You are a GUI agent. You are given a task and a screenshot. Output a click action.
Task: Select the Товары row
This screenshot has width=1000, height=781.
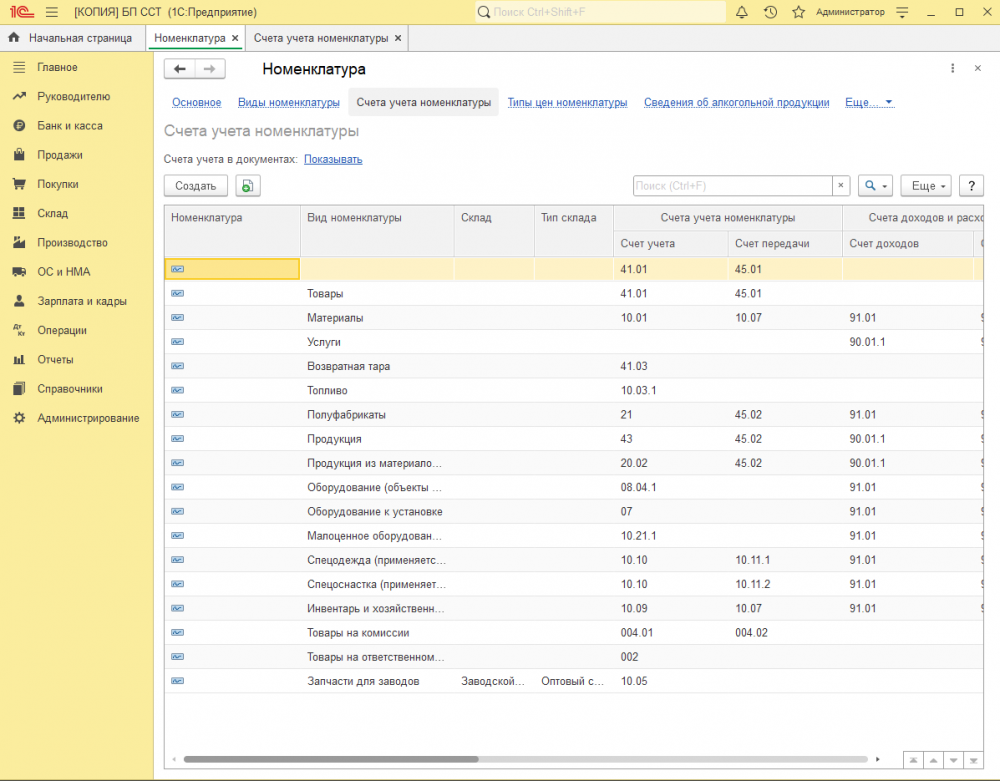pos(573,294)
